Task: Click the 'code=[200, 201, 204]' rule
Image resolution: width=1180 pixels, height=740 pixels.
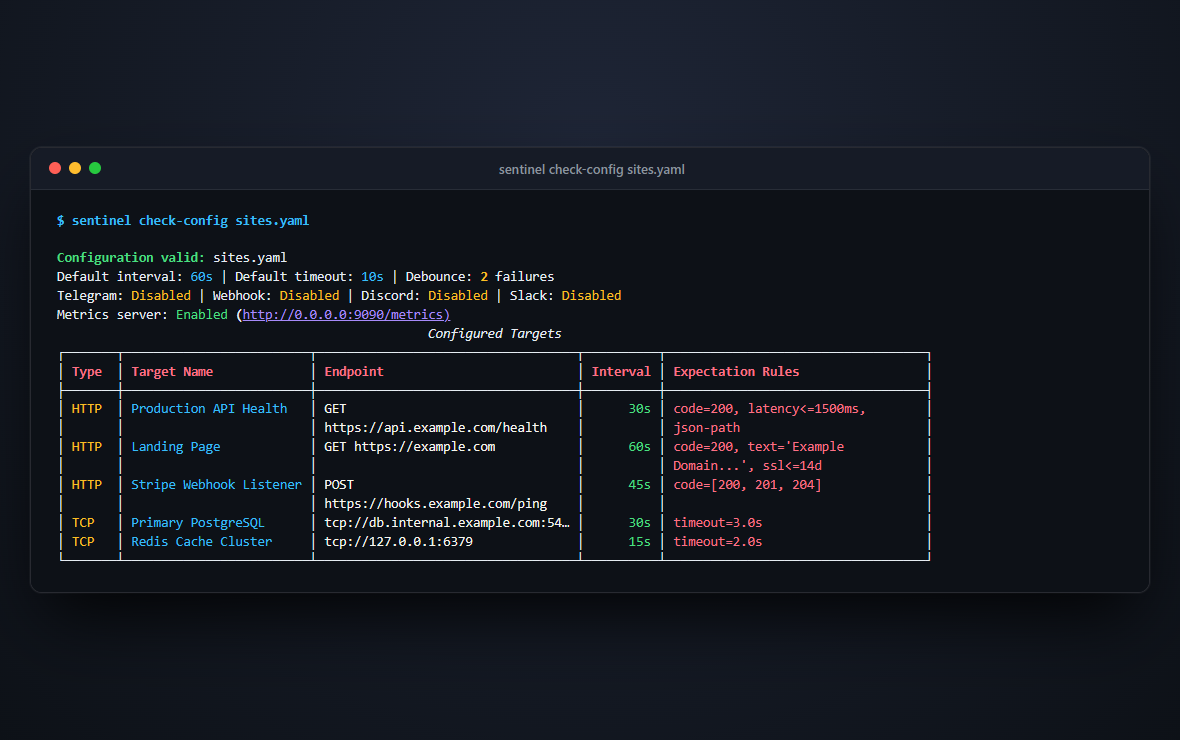Action: click(747, 485)
